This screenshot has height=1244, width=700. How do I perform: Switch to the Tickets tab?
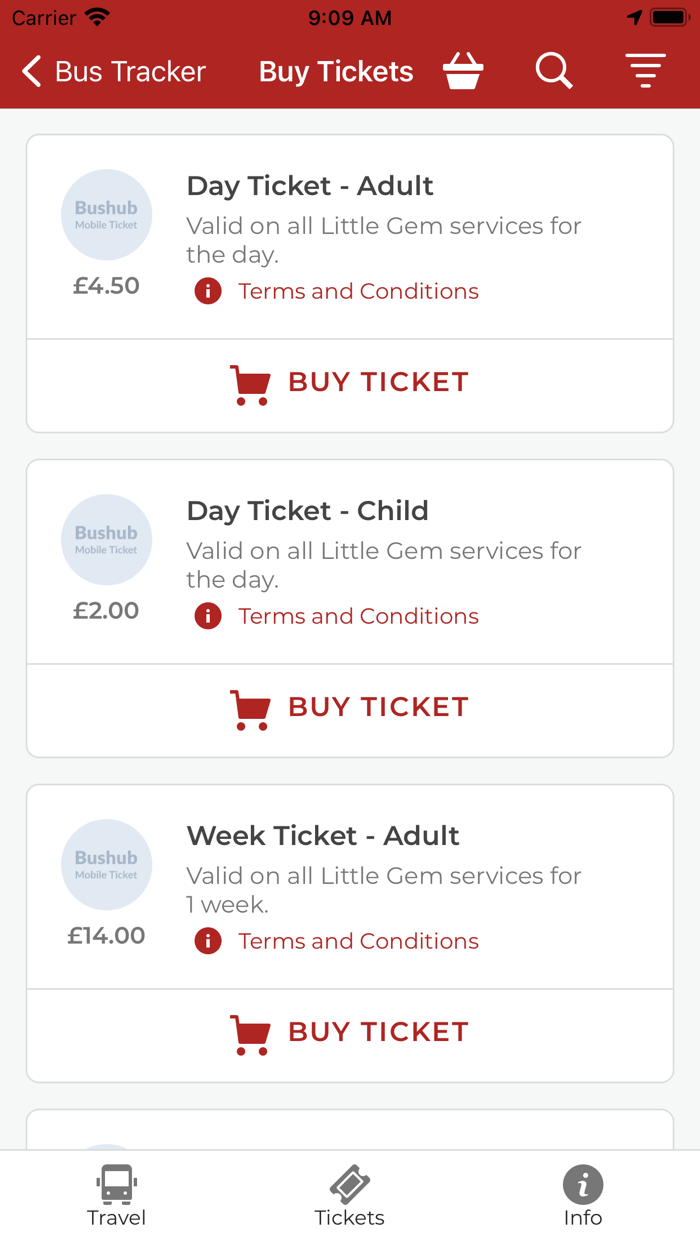[349, 1196]
